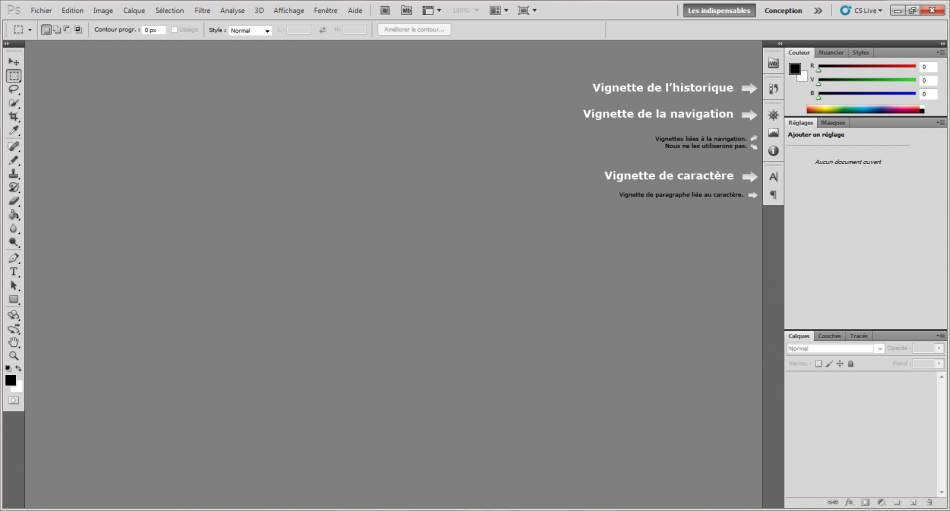Select the Eraser tool

[x=13, y=201]
